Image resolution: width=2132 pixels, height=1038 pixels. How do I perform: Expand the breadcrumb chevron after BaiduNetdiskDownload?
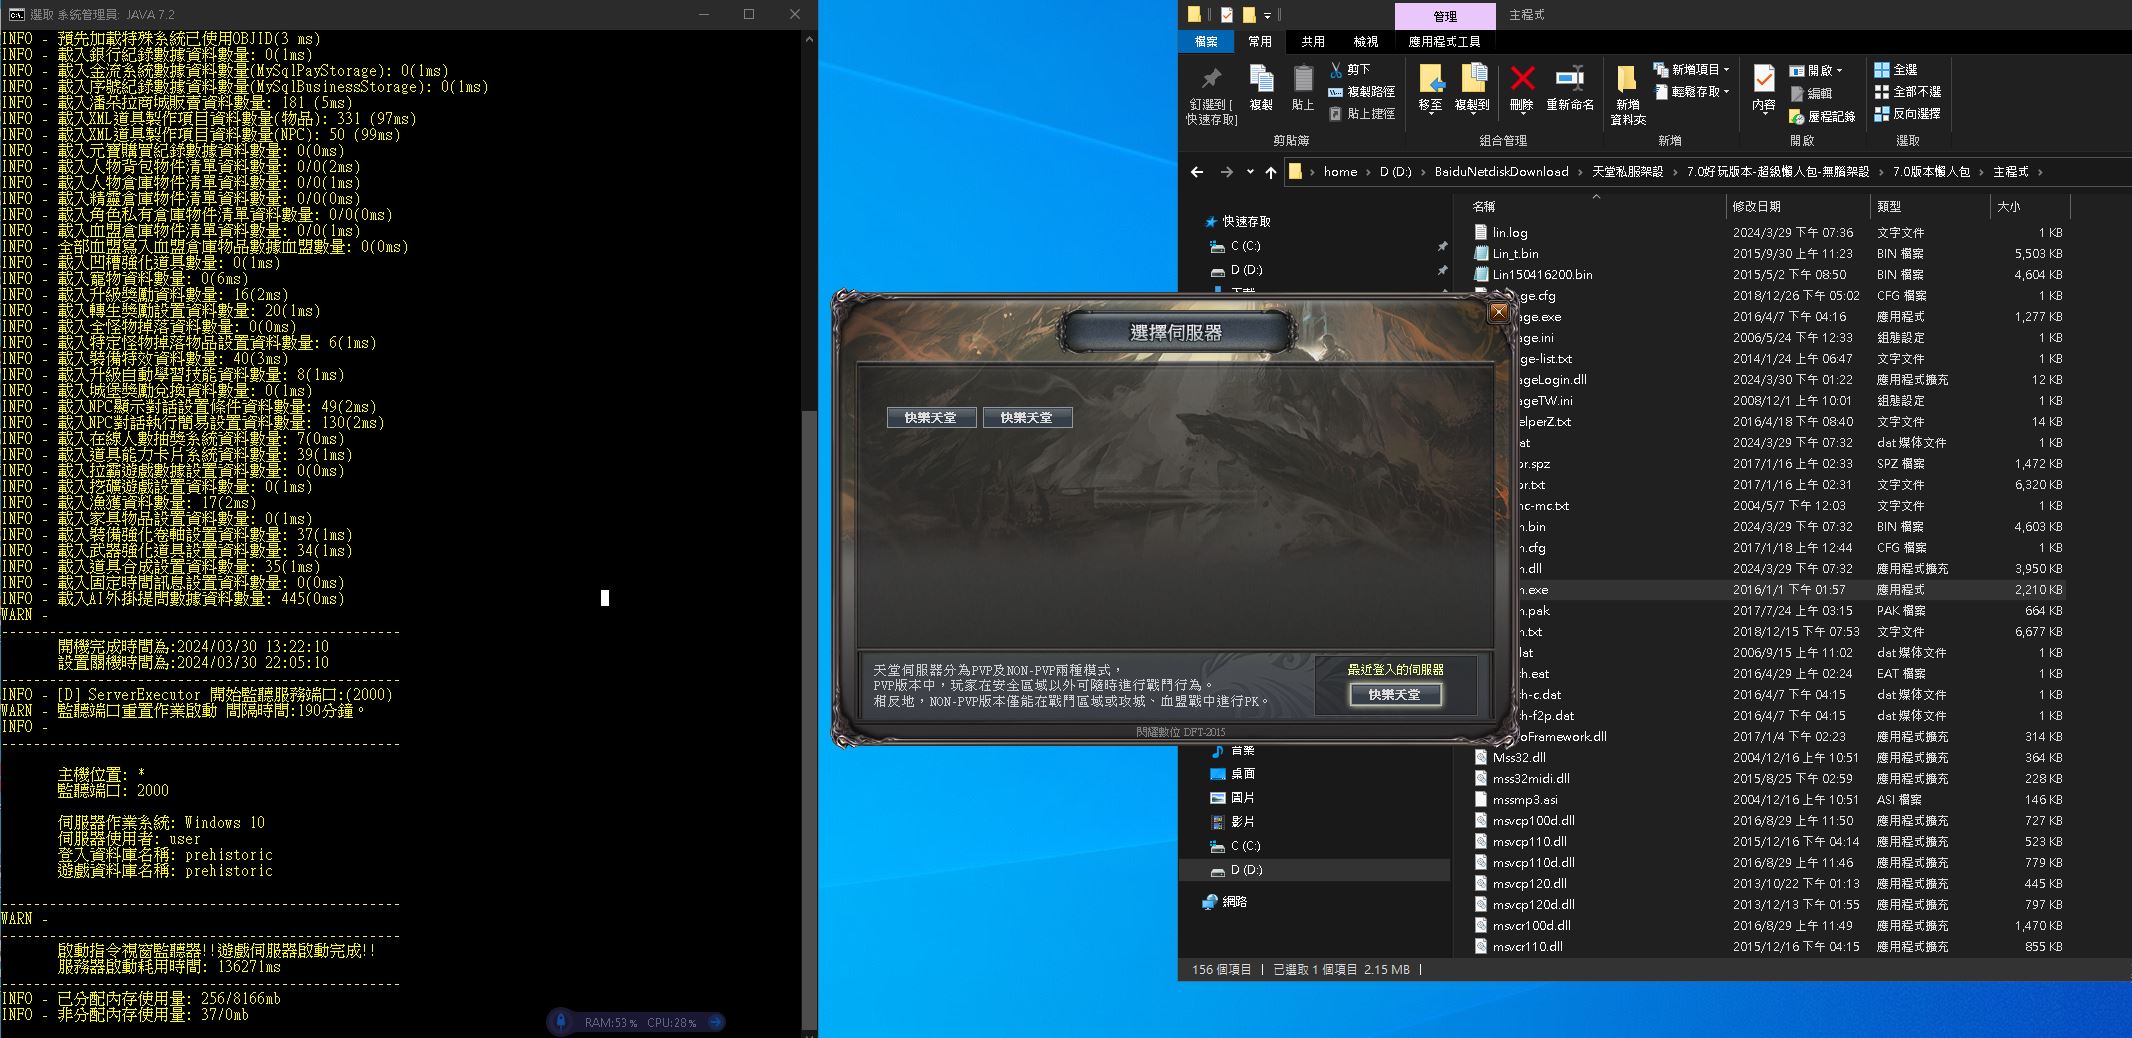[1580, 172]
